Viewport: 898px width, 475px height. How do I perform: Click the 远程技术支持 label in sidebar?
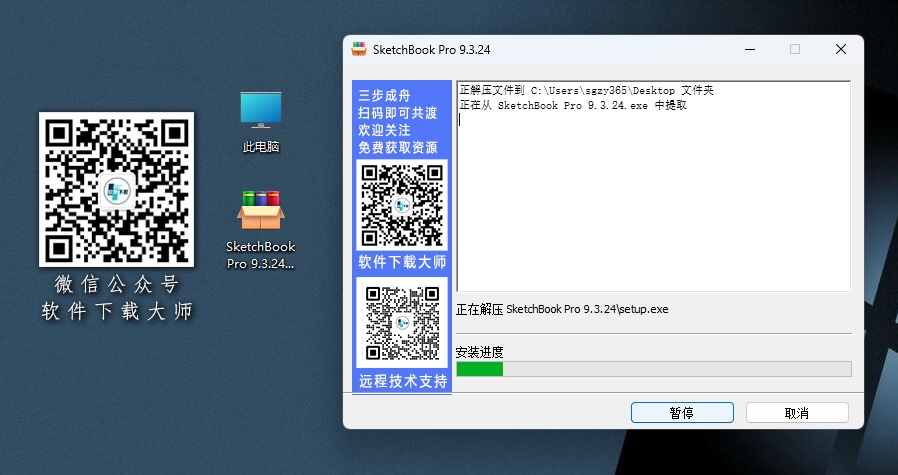[403, 381]
